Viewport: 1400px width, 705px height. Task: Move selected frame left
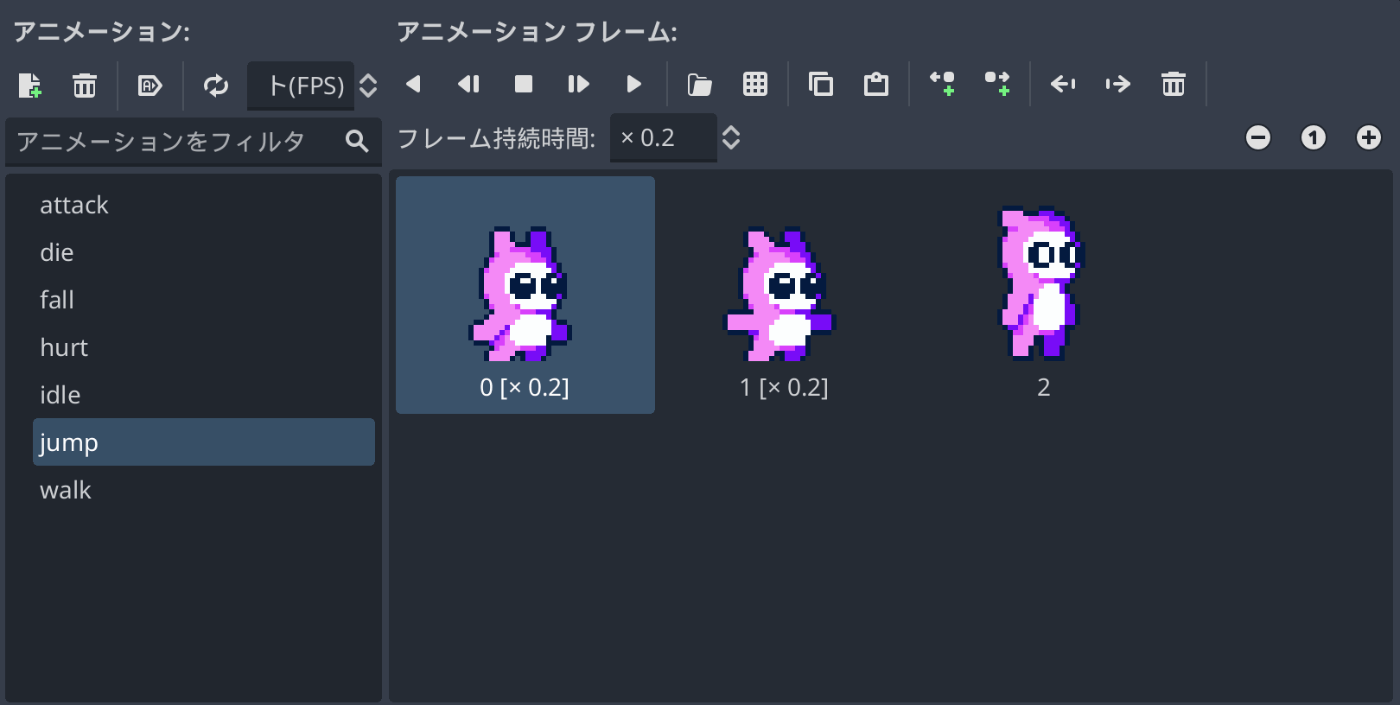click(x=1063, y=84)
